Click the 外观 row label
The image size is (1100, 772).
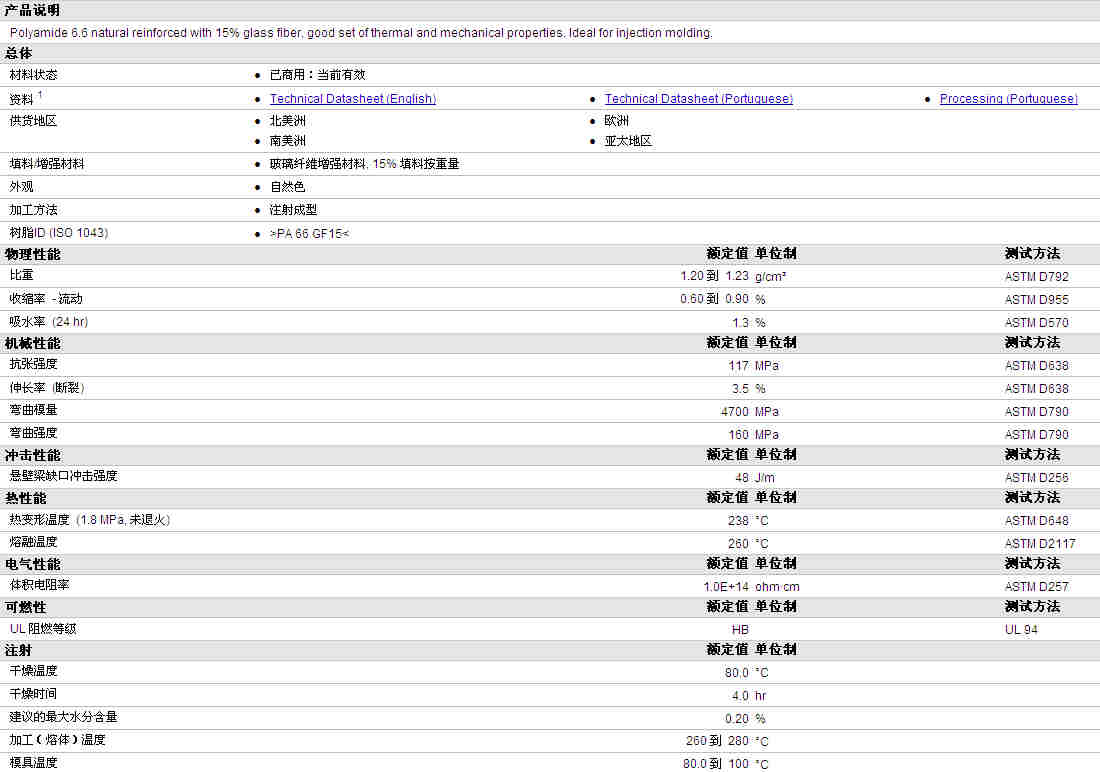click(22, 187)
